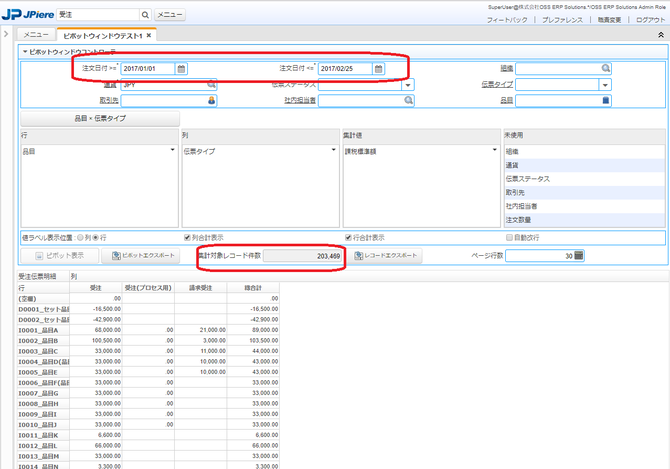Open the 伝票ステータス dropdown arrow
The width and height of the screenshot is (670, 469).
click(x=408, y=85)
